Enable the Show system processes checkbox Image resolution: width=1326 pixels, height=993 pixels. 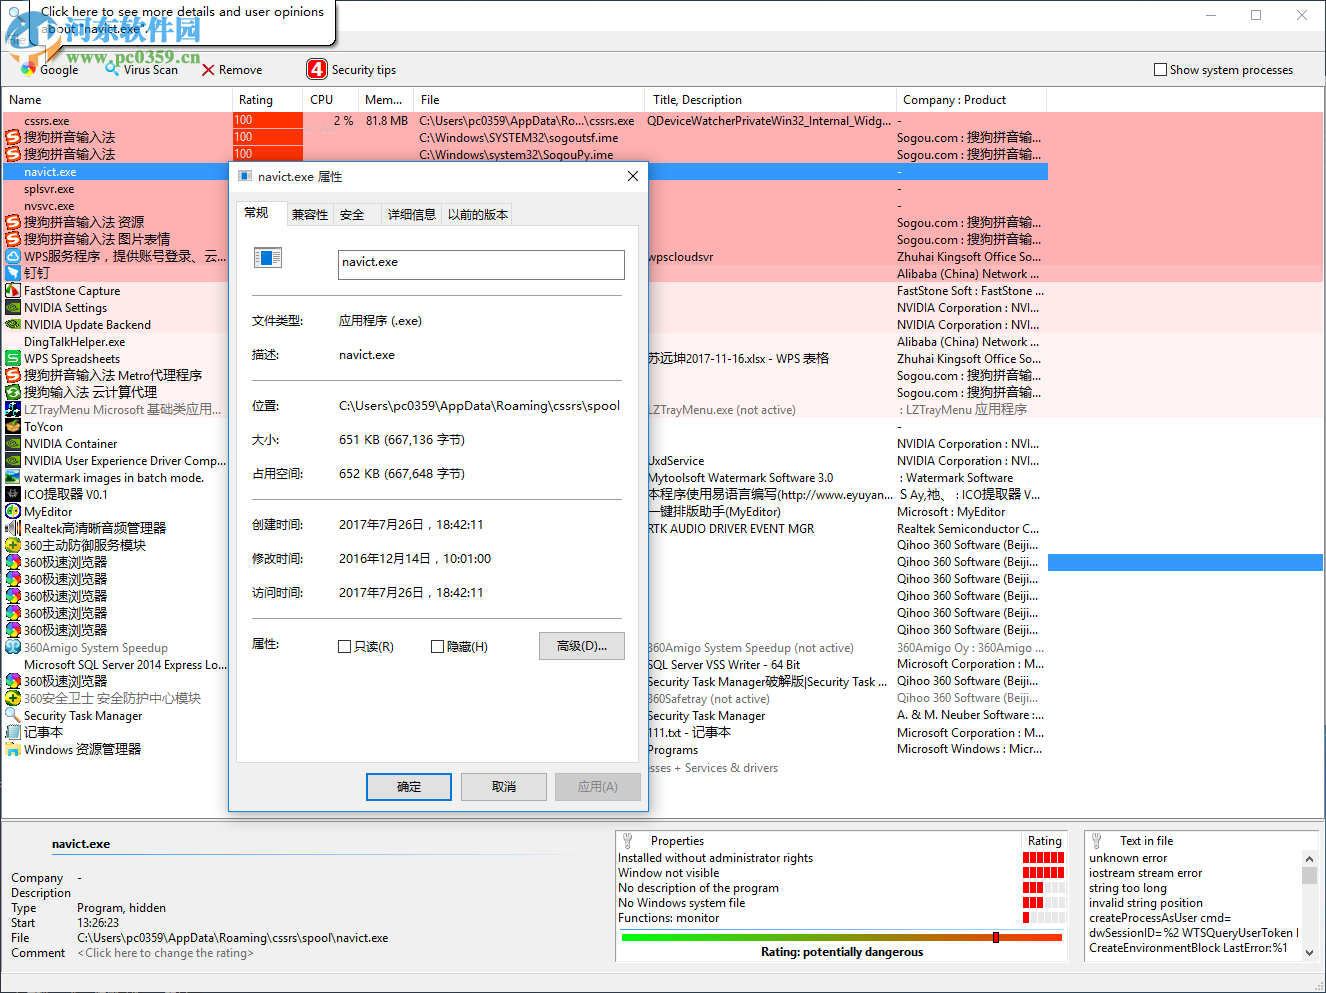[x=1160, y=69]
